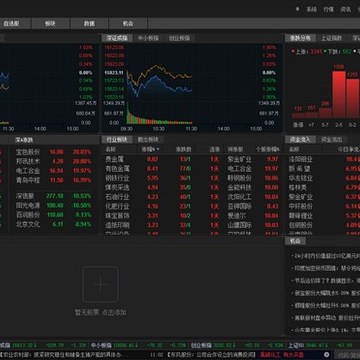
Task: Open news item starting 24小时内
Action: tap(326, 256)
